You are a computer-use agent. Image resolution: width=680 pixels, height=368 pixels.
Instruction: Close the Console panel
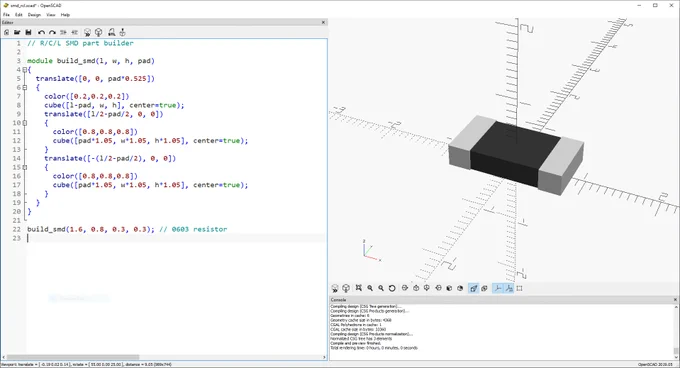675,300
